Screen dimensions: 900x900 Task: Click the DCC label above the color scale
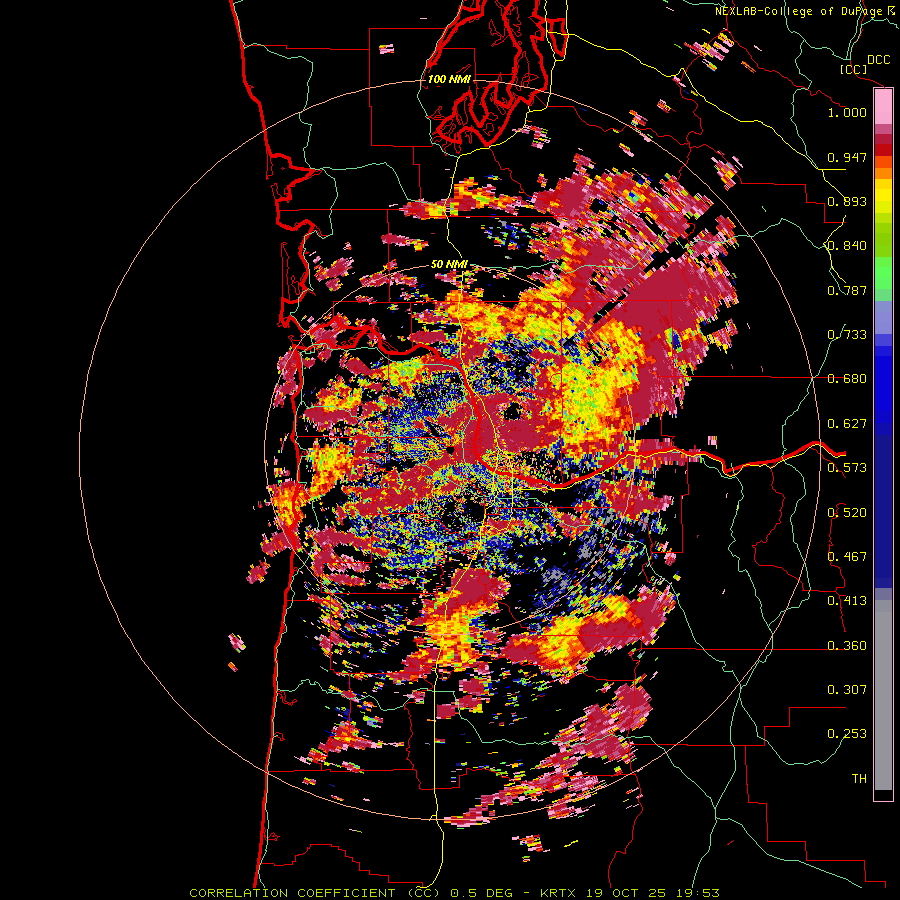point(878,60)
